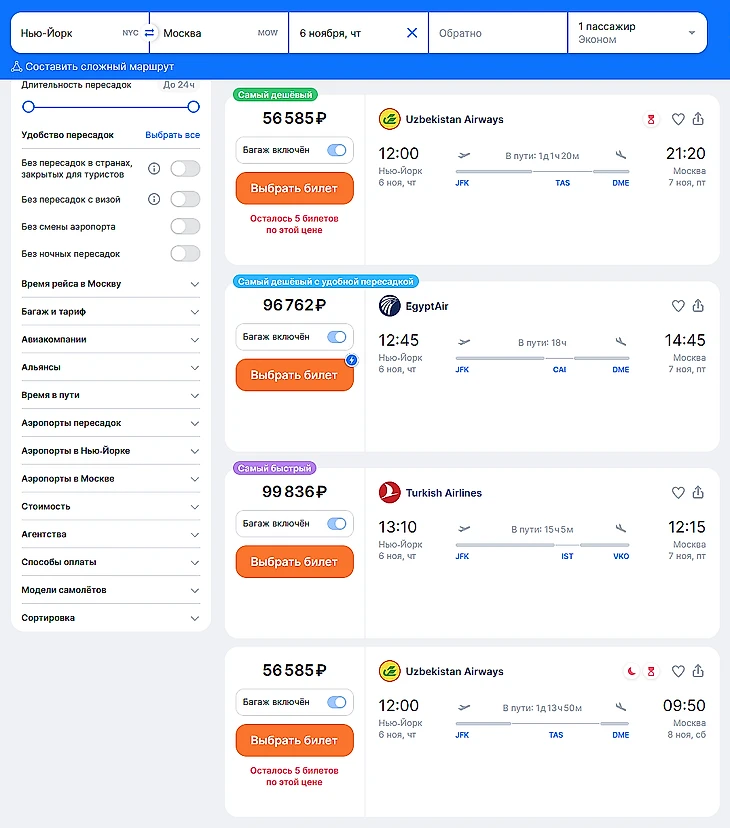The width and height of the screenshot is (730, 828).
Task: Choose the cheapest Uzbekistan Airways ticket
Action: (294, 188)
